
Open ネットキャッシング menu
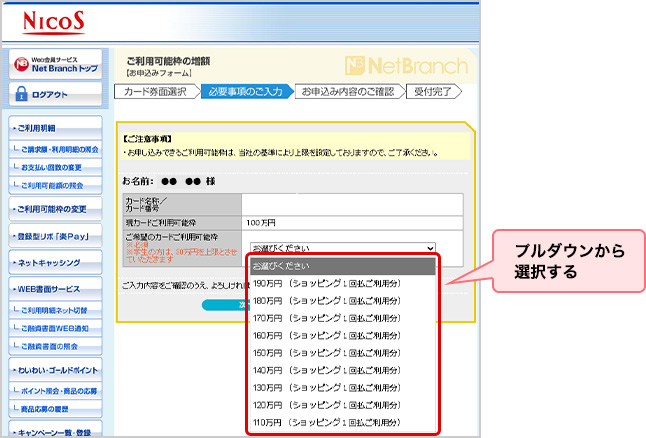pyautogui.click(x=56, y=262)
